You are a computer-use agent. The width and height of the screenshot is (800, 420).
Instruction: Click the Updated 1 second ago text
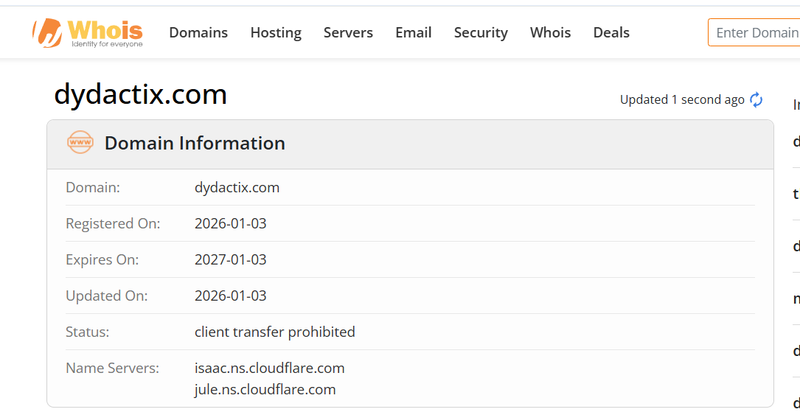coord(682,100)
